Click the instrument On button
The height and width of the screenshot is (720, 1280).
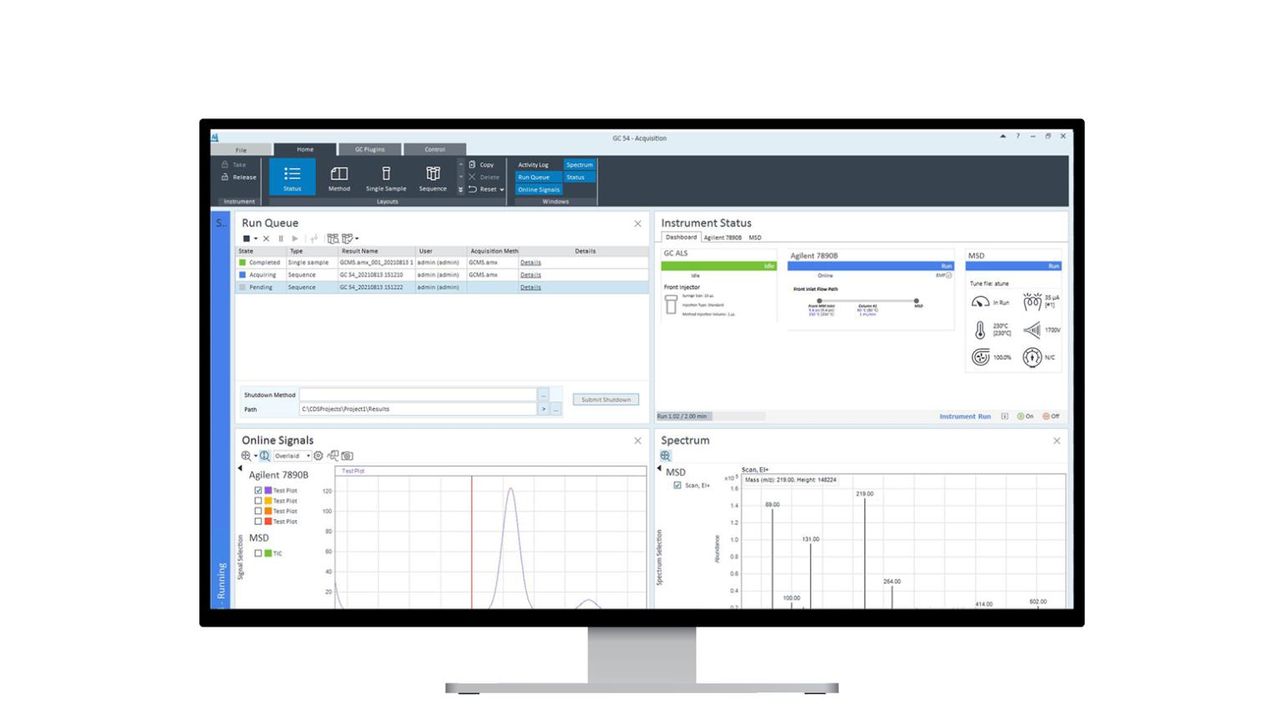(1023, 416)
